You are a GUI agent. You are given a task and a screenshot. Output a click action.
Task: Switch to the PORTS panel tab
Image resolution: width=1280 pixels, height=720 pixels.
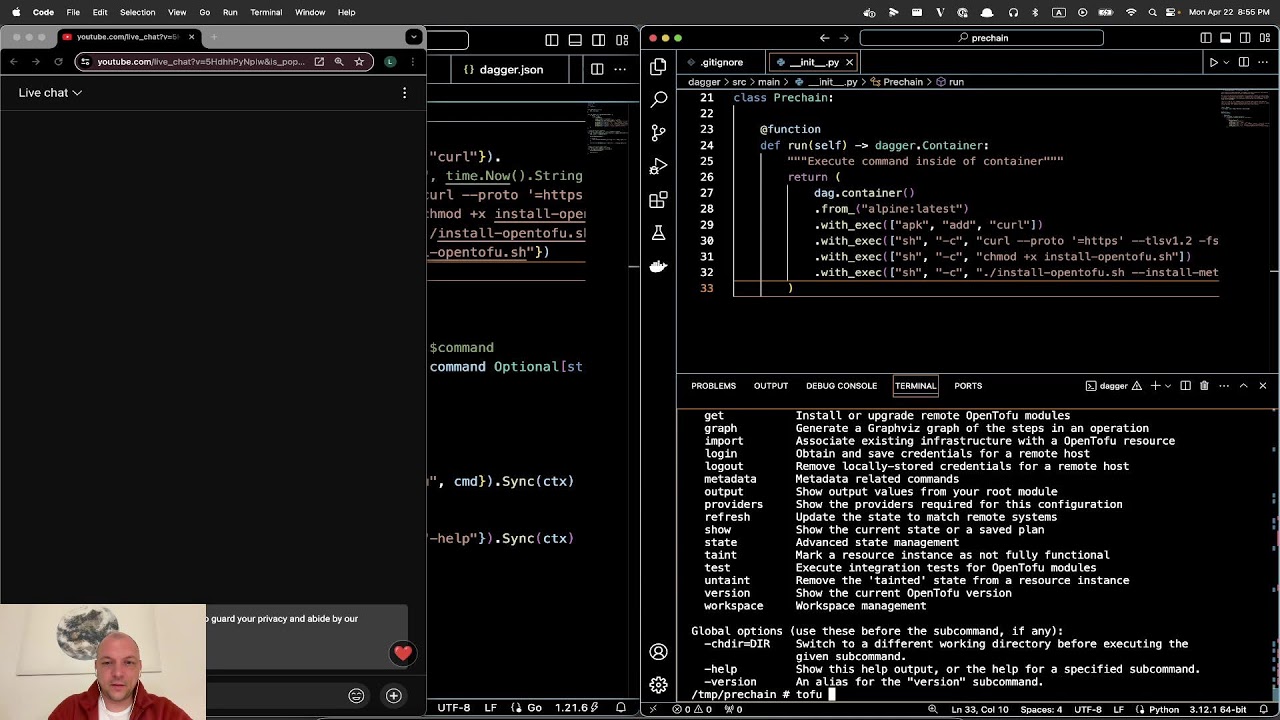click(x=968, y=386)
